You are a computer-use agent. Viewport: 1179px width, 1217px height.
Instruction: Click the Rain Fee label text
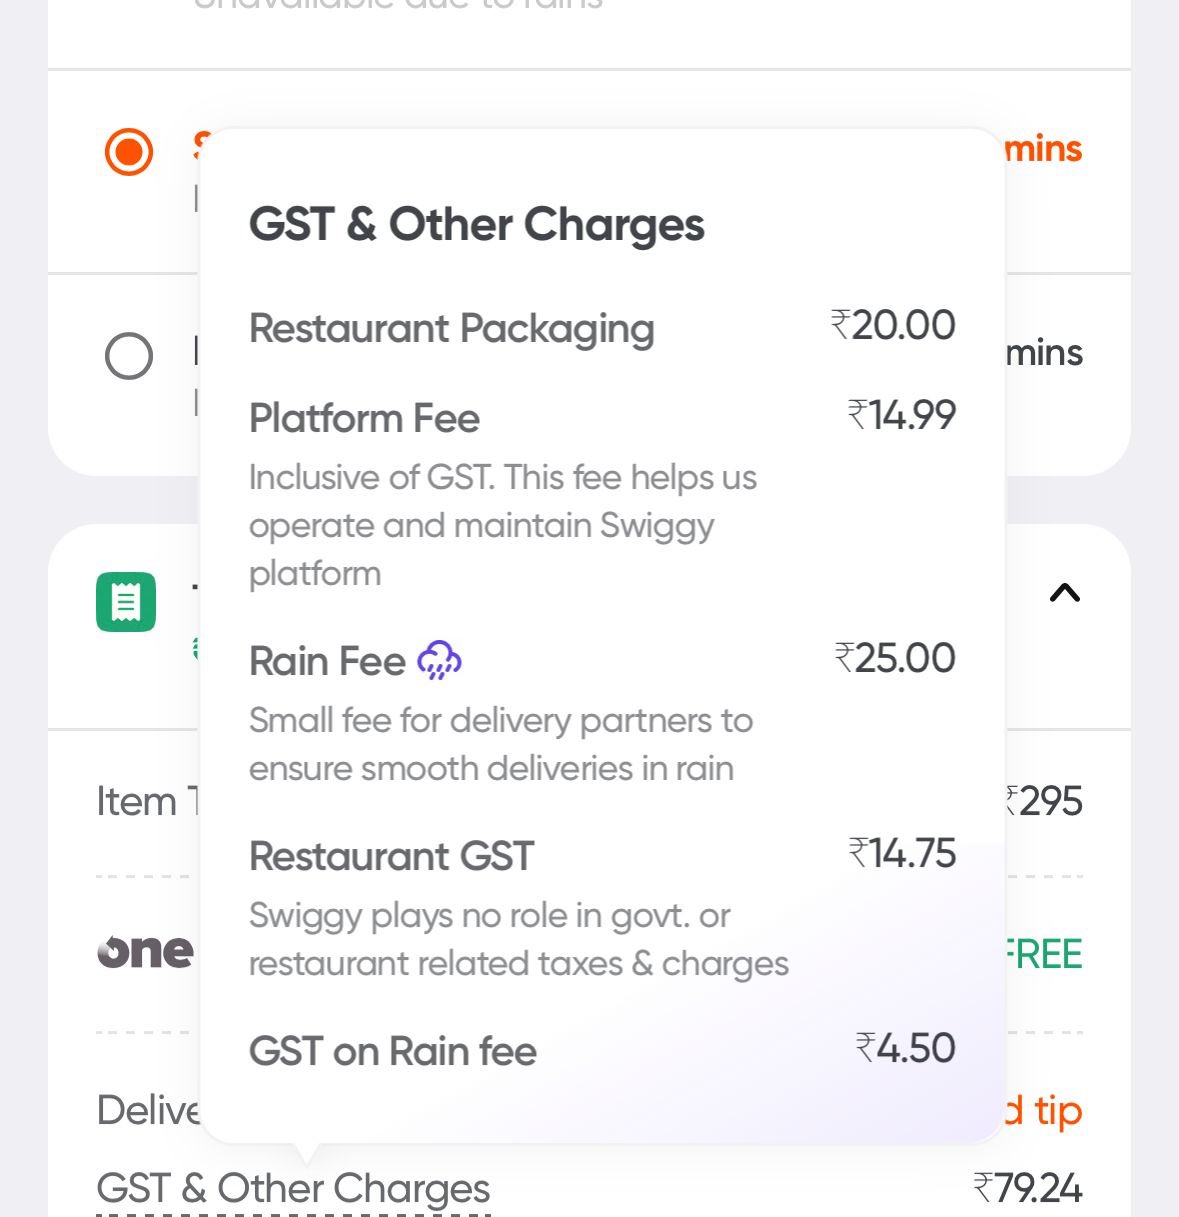click(x=327, y=661)
